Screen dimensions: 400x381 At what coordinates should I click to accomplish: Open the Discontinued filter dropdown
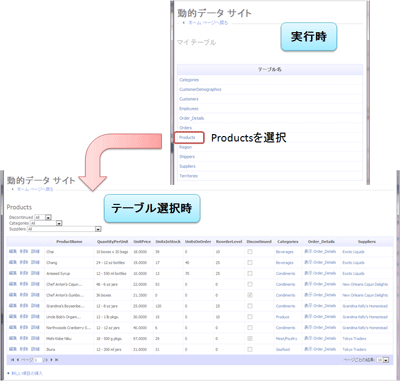(x=43, y=217)
